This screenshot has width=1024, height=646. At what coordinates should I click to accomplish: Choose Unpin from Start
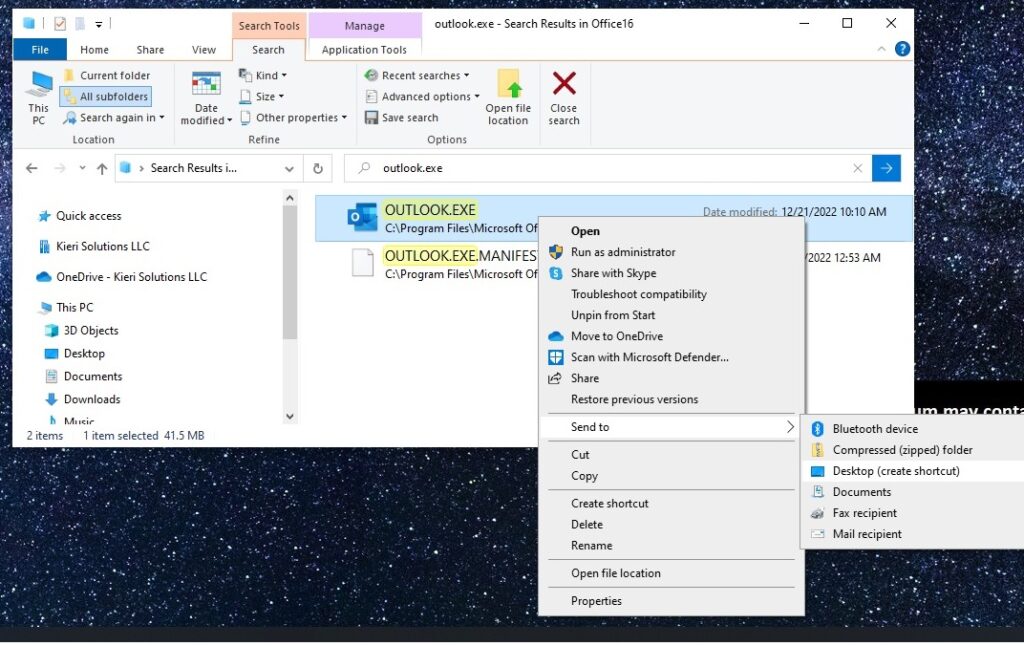point(671,315)
